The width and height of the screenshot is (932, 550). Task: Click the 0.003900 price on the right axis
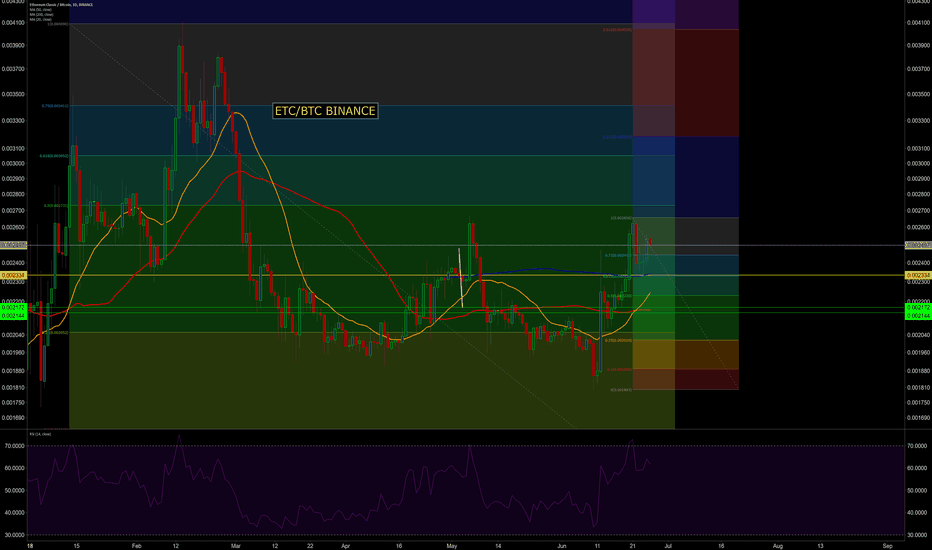click(918, 45)
